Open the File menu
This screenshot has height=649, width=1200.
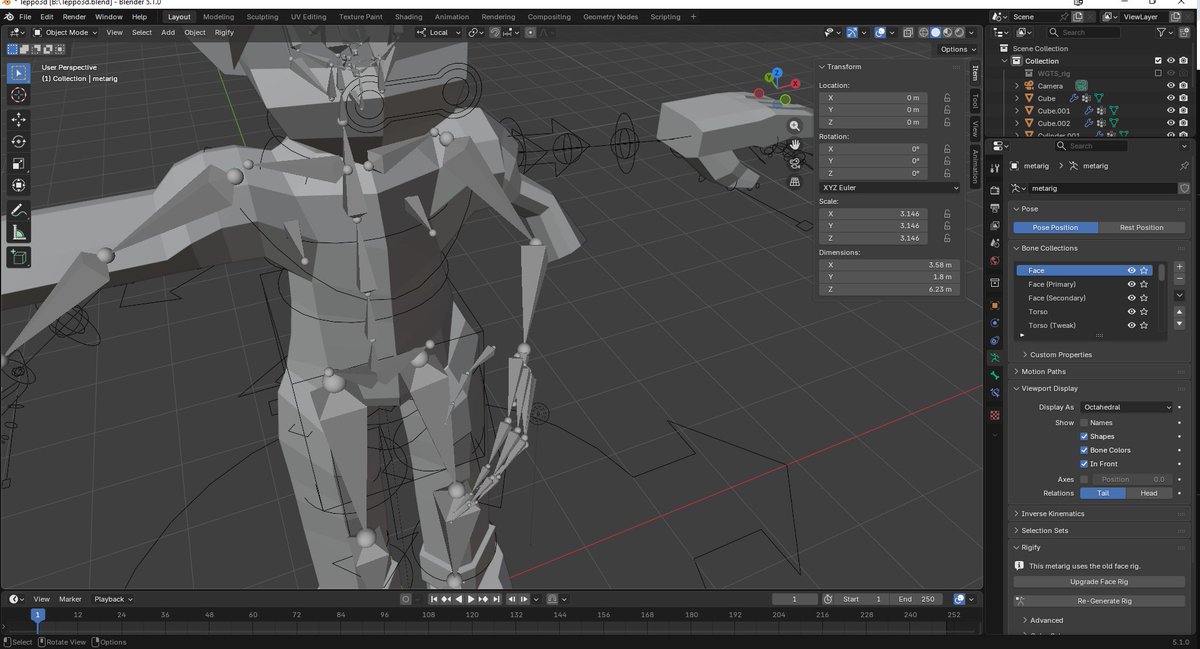pyautogui.click(x=25, y=17)
